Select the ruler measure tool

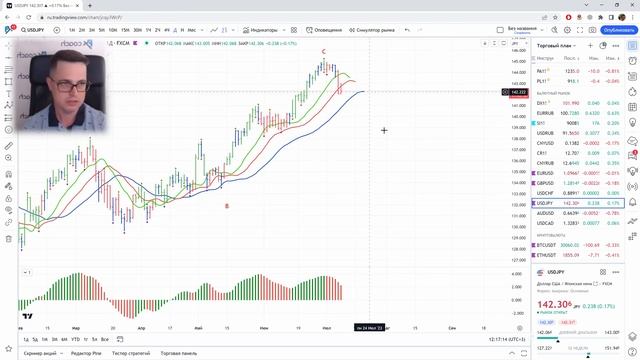pos(9,146)
